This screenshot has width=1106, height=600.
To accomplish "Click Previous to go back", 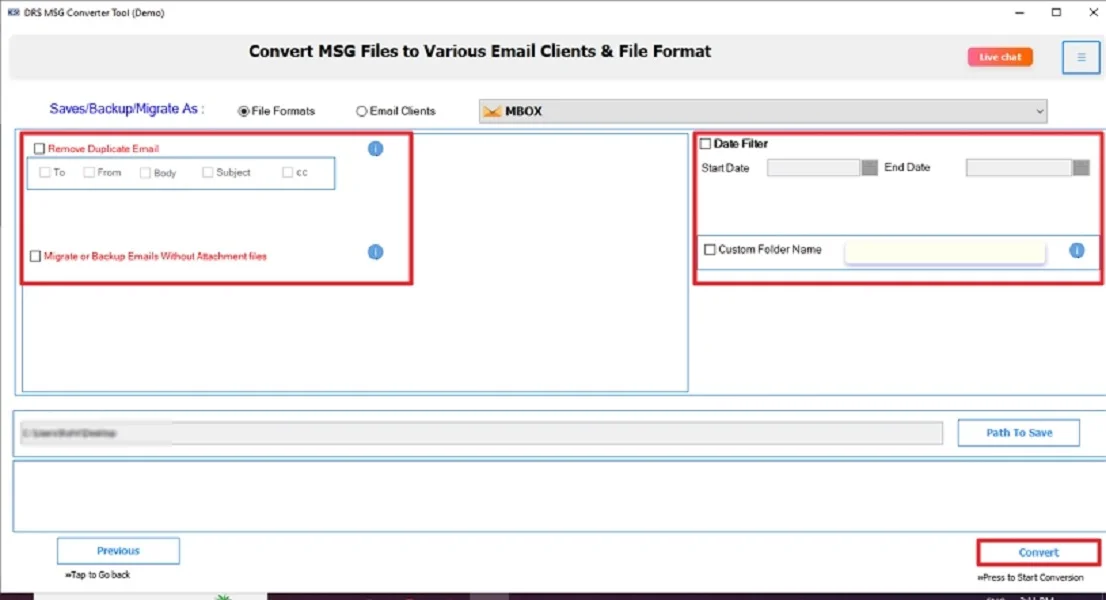I will pos(118,550).
